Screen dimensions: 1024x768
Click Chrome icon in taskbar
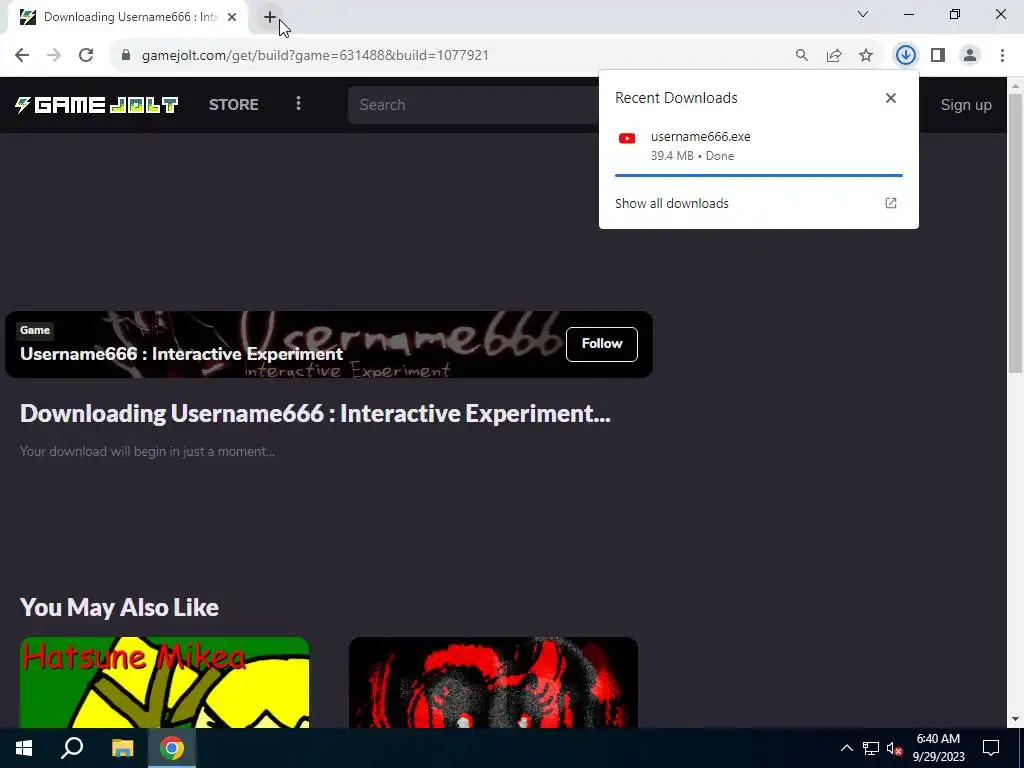pos(172,748)
